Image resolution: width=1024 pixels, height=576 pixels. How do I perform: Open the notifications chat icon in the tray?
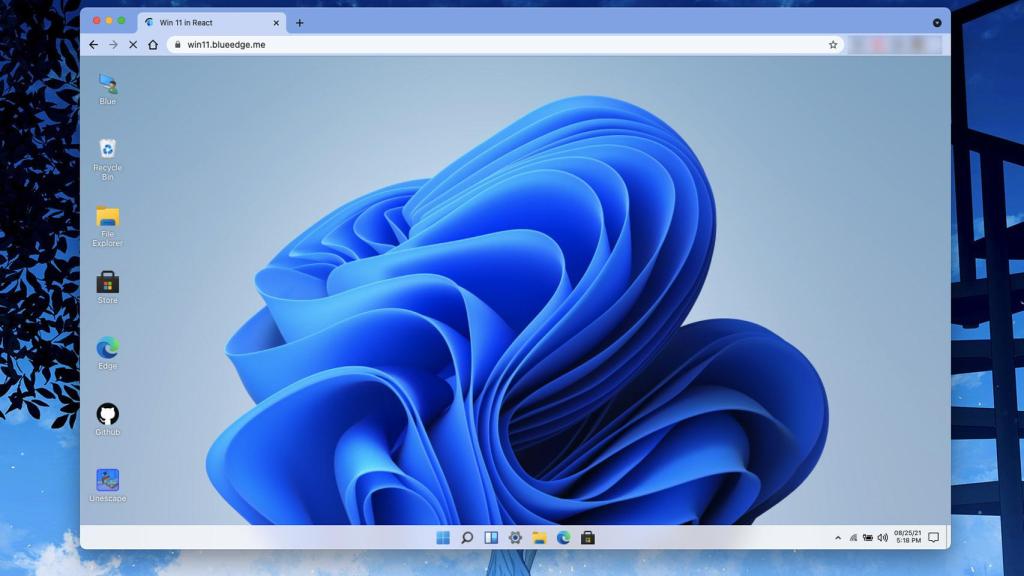(932, 538)
